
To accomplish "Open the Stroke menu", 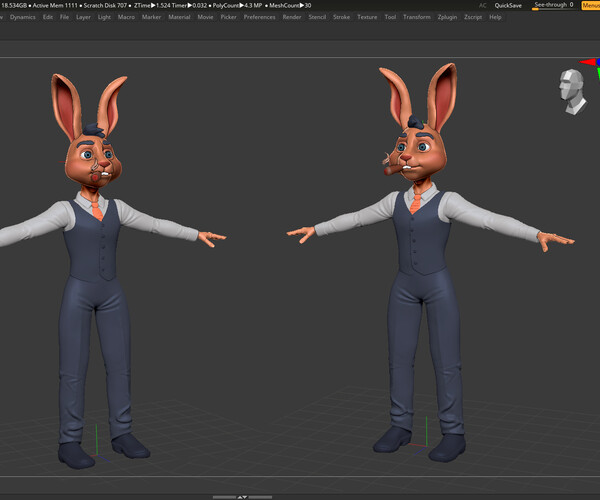I will point(341,17).
